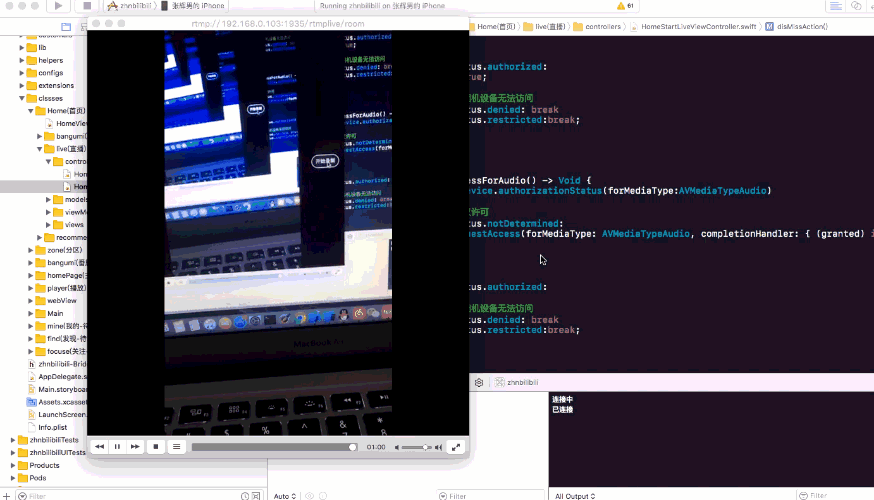Viewport: 874px width, 500px height.
Task: Select zhnbilibili process in debug bar
Action: coord(517,382)
